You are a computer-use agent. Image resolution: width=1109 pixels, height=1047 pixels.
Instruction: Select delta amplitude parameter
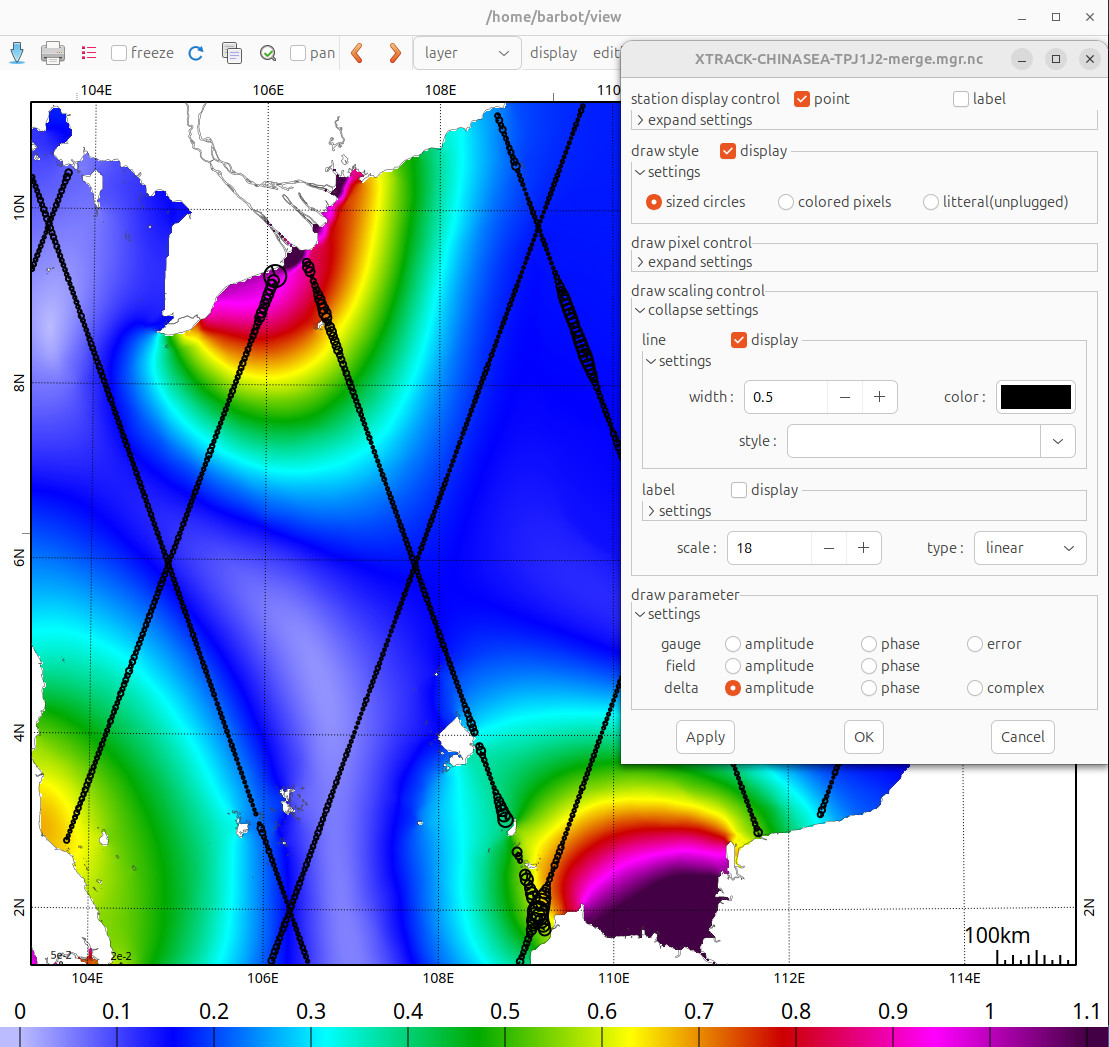pyautogui.click(x=733, y=688)
